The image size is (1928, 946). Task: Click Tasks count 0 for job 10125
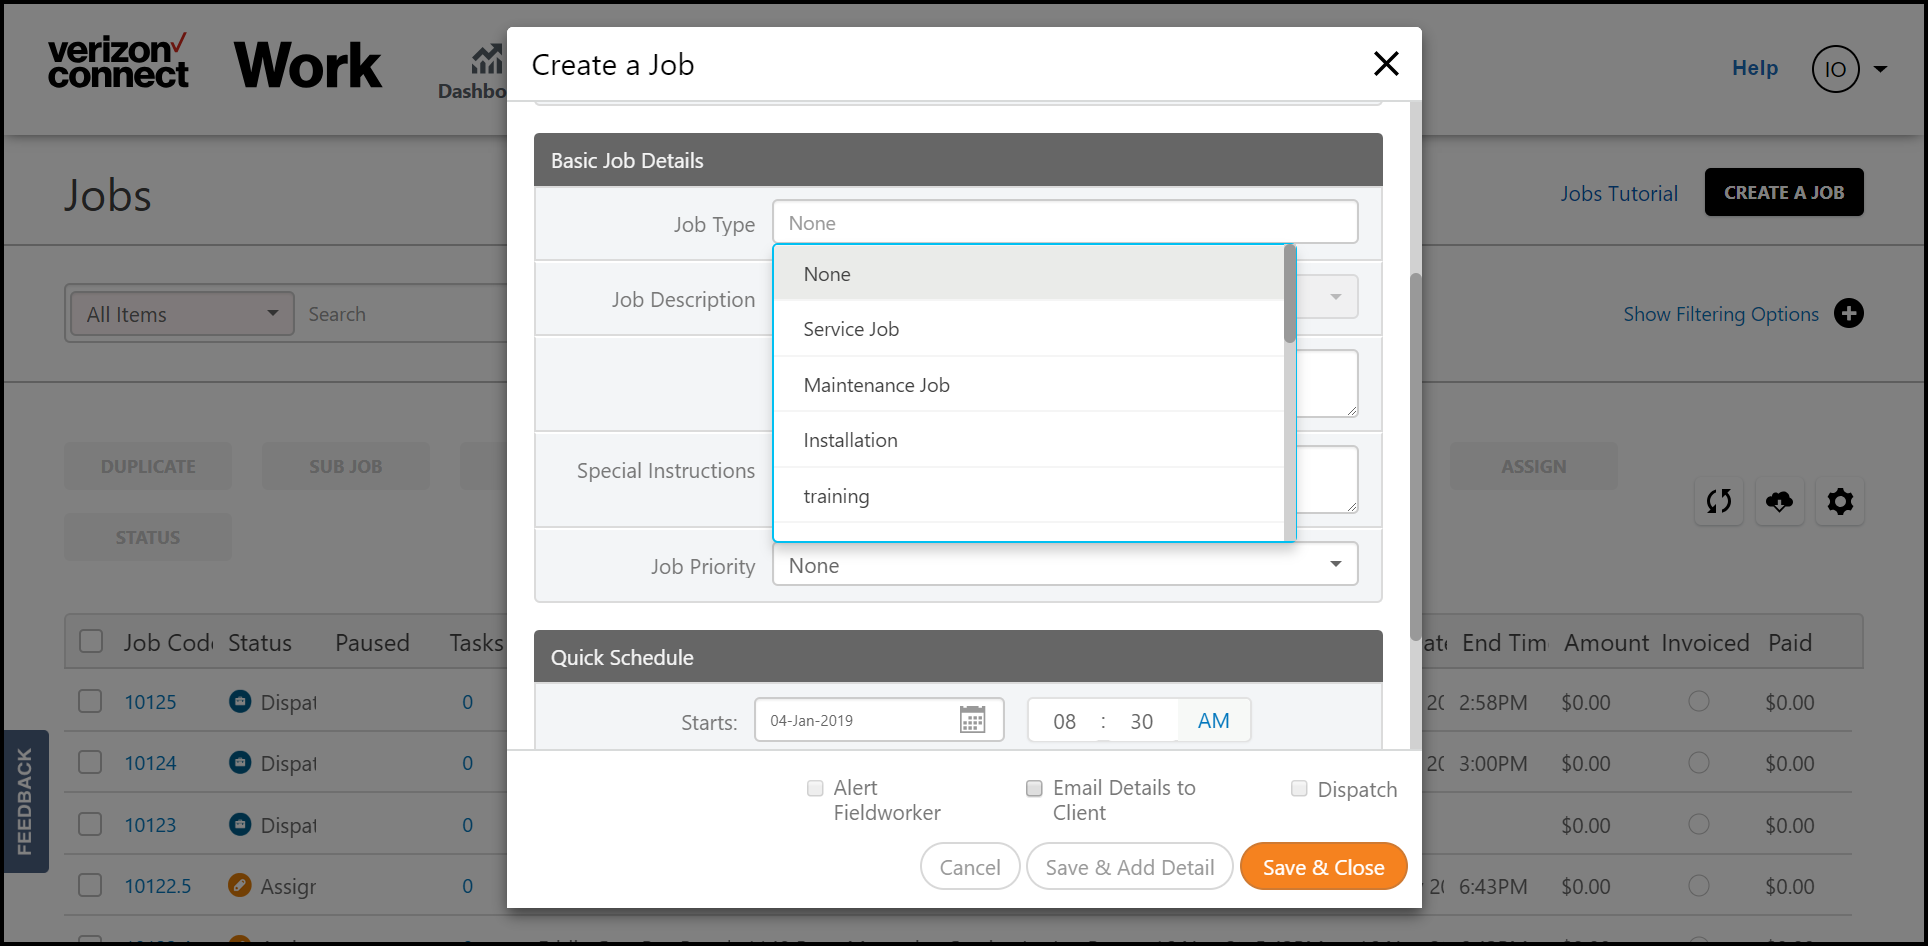point(467,702)
